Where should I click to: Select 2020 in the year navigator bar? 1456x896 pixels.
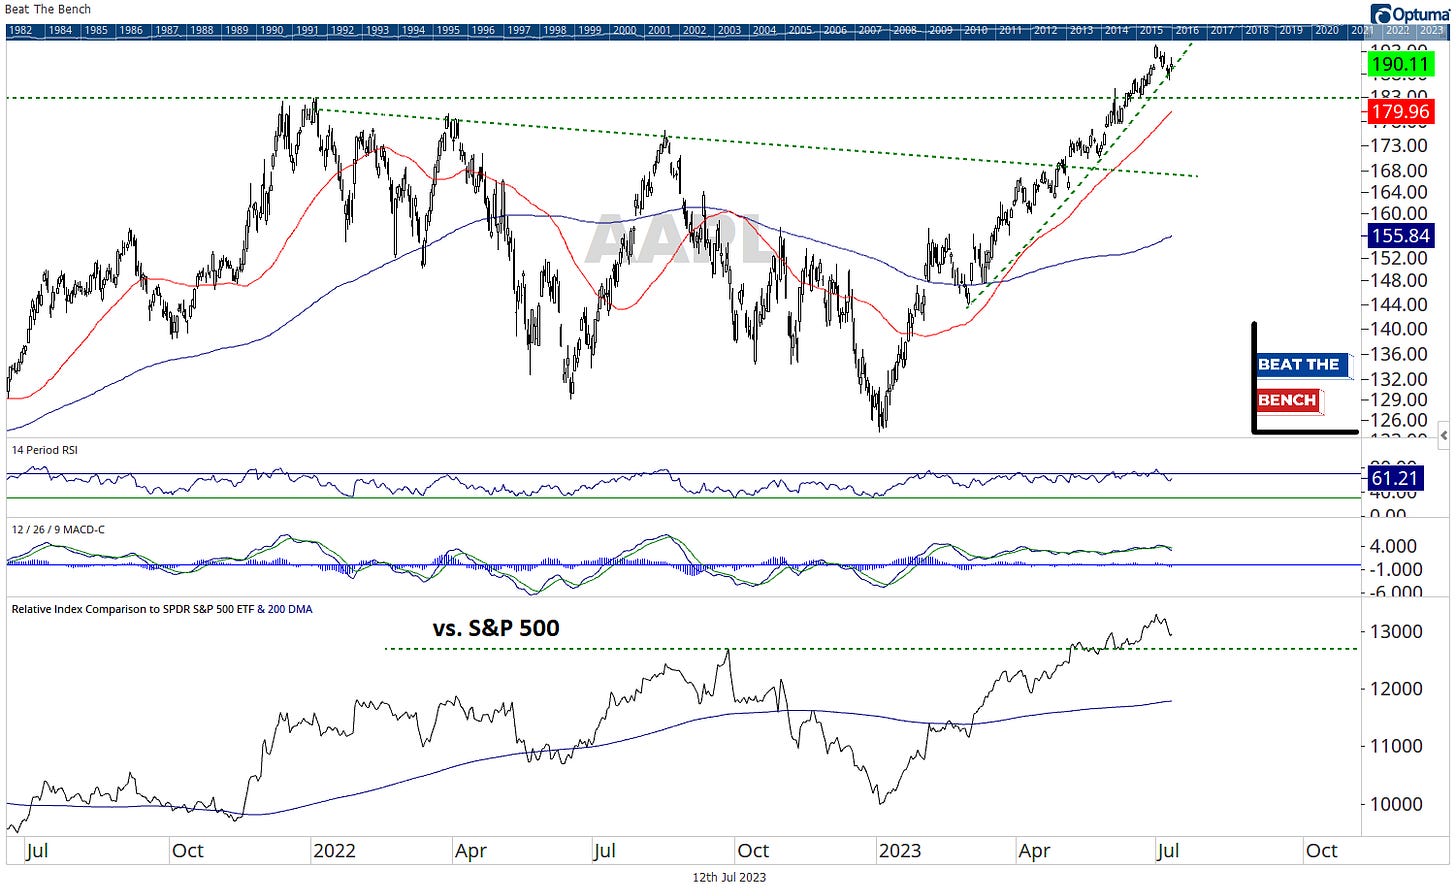1327,30
